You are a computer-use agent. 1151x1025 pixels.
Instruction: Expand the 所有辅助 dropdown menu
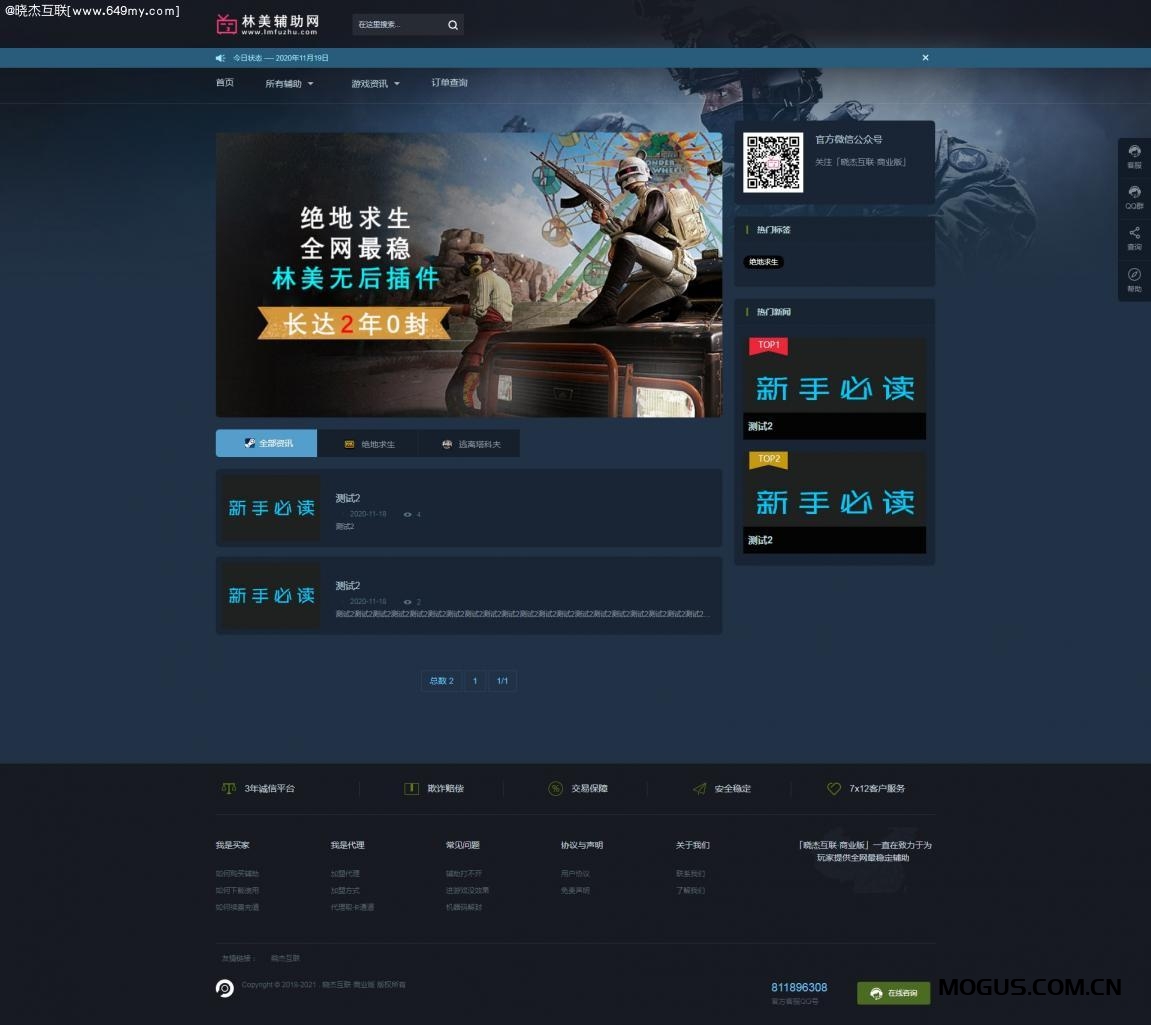(x=289, y=84)
